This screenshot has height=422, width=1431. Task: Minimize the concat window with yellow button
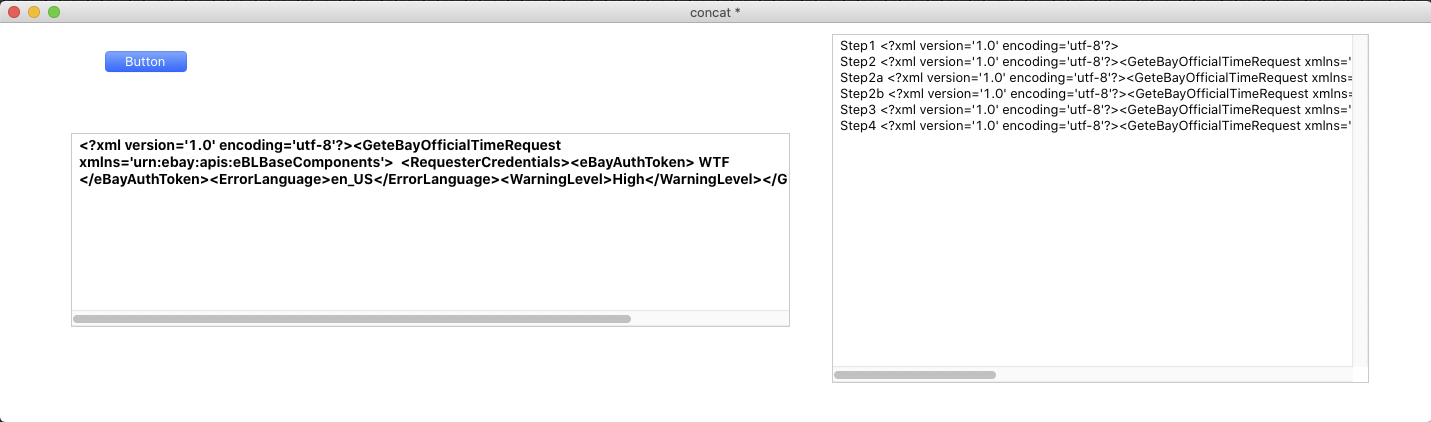34,12
